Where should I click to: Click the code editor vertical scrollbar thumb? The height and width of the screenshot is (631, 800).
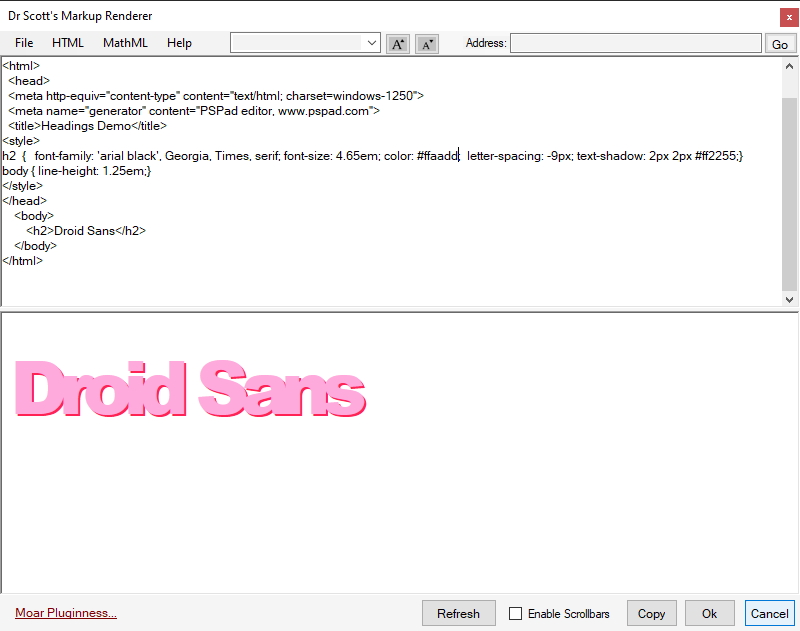[x=789, y=194]
